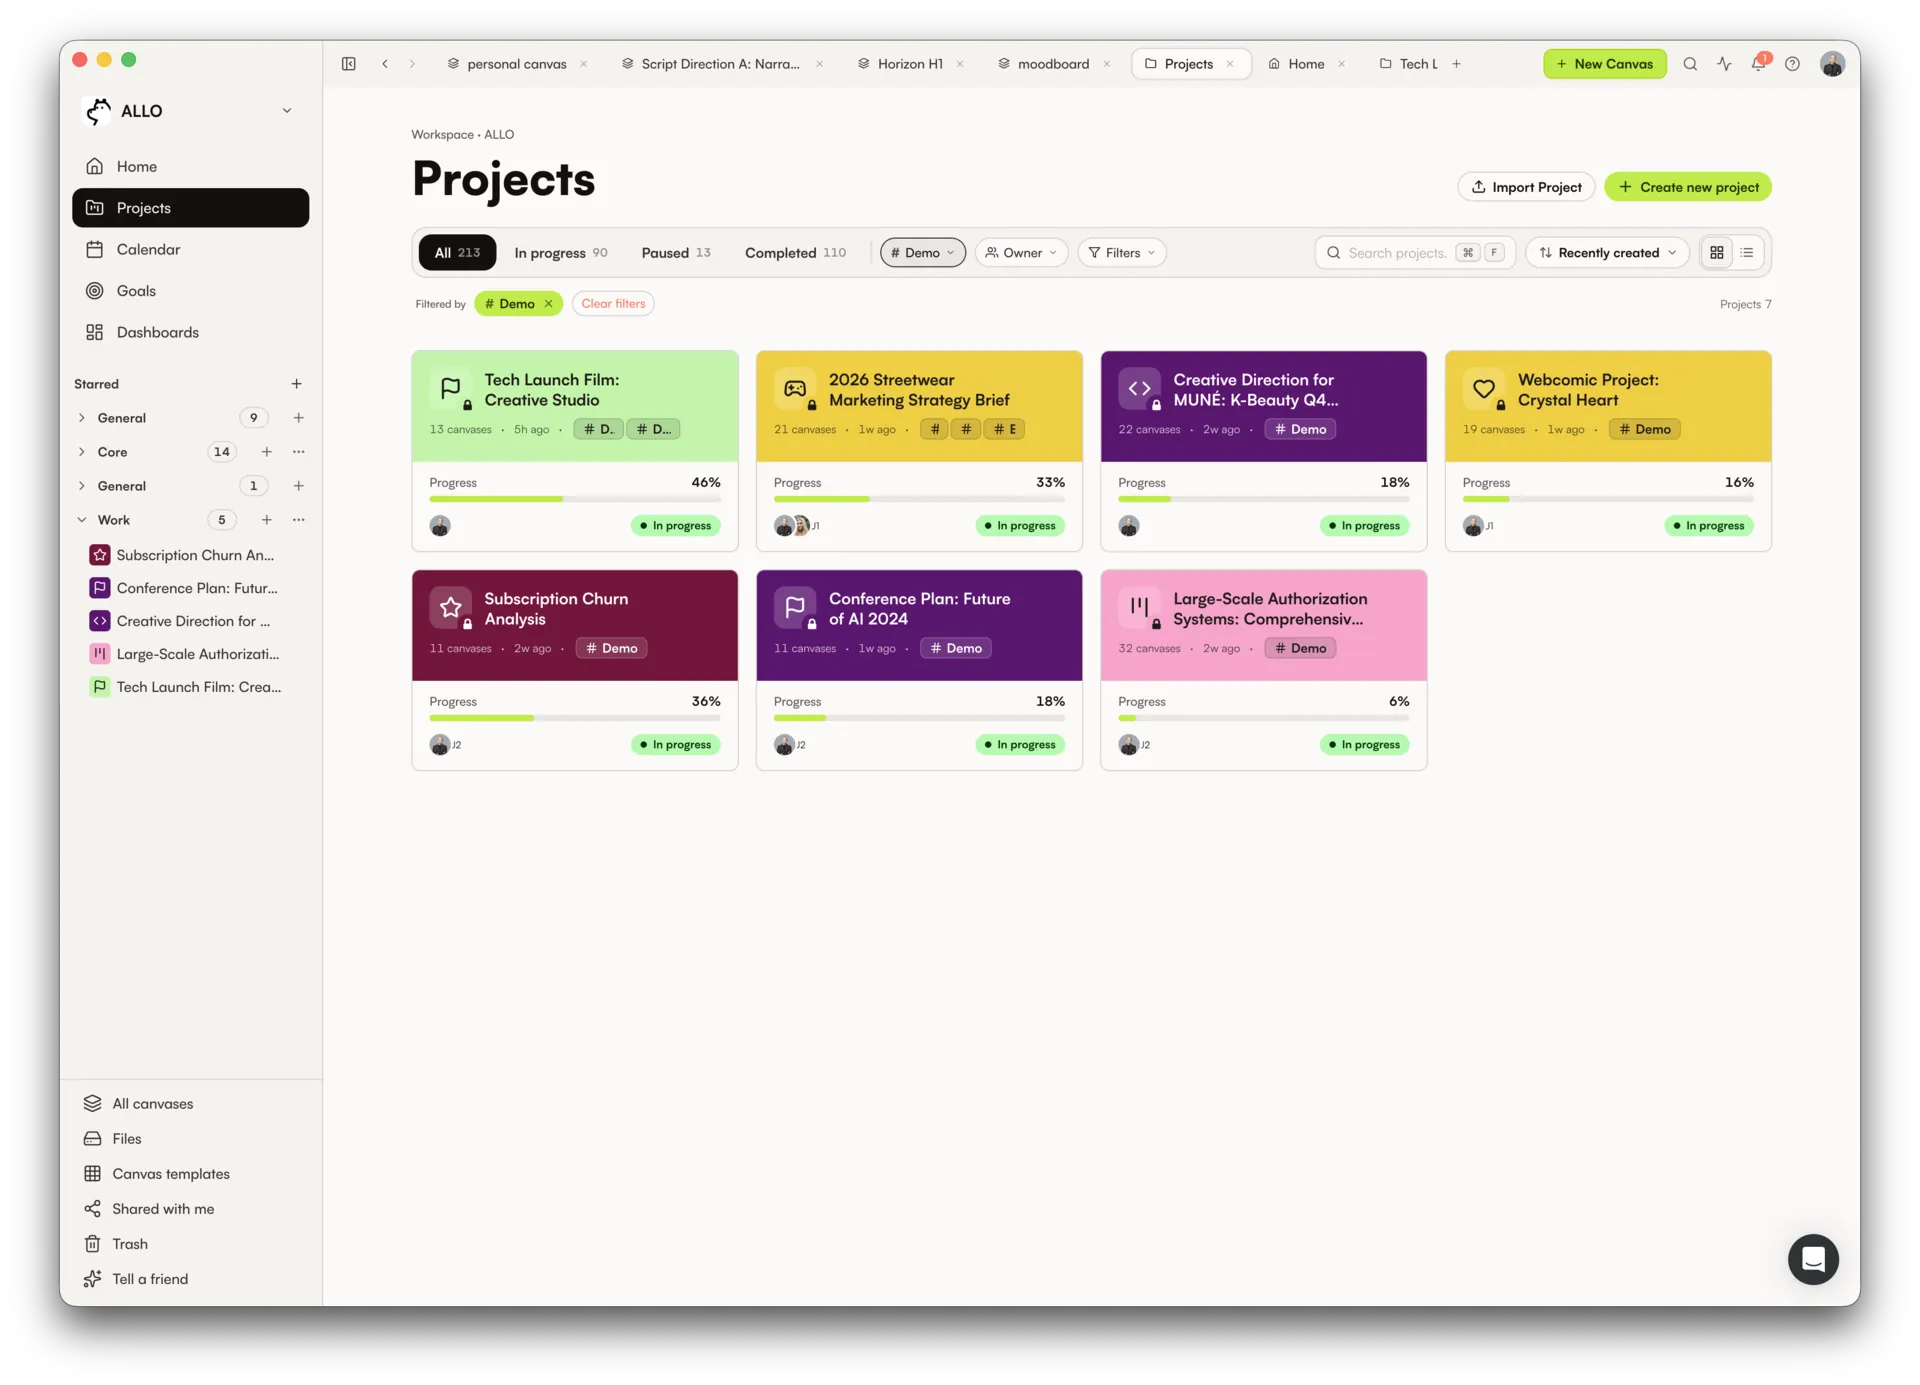Open notifications bell icon
This screenshot has height=1385, width=1920.
click(1758, 64)
